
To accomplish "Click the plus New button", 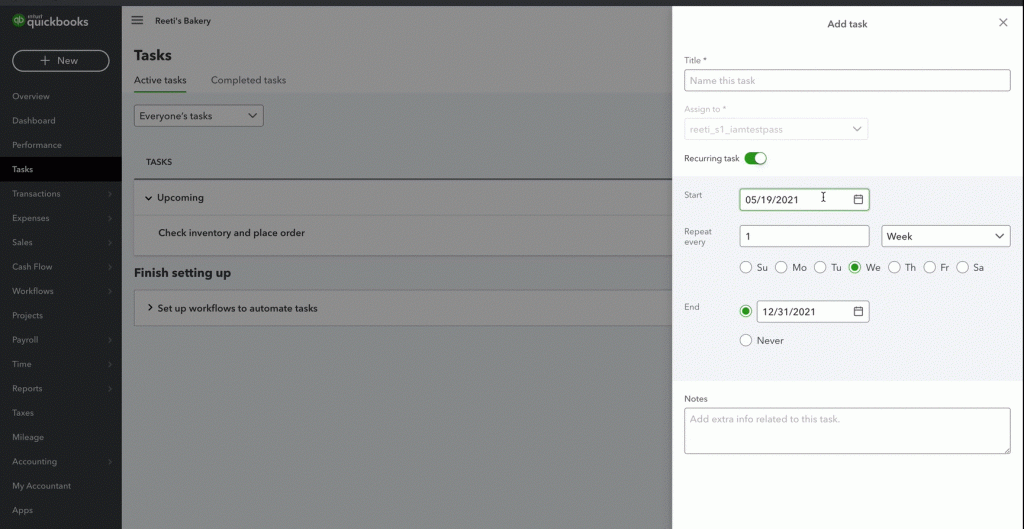I will pos(61,61).
